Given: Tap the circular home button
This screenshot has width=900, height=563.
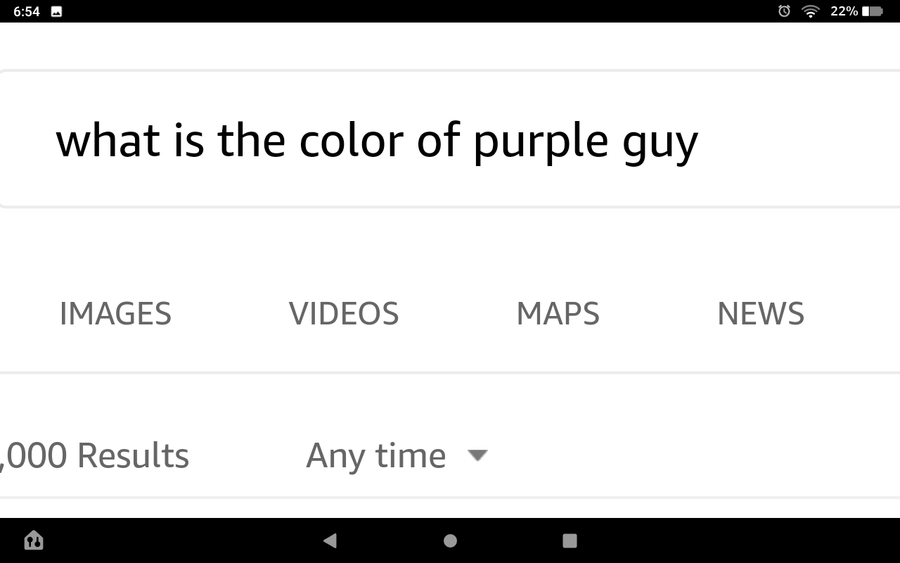Looking at the screenshot, I should [450, 541].
